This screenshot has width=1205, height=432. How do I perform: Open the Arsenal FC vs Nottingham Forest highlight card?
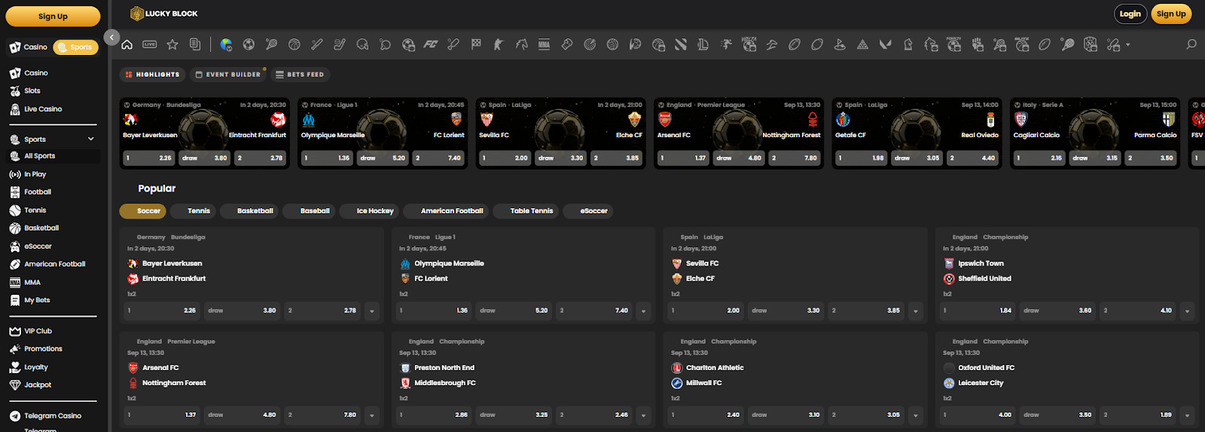coord(739,133)
